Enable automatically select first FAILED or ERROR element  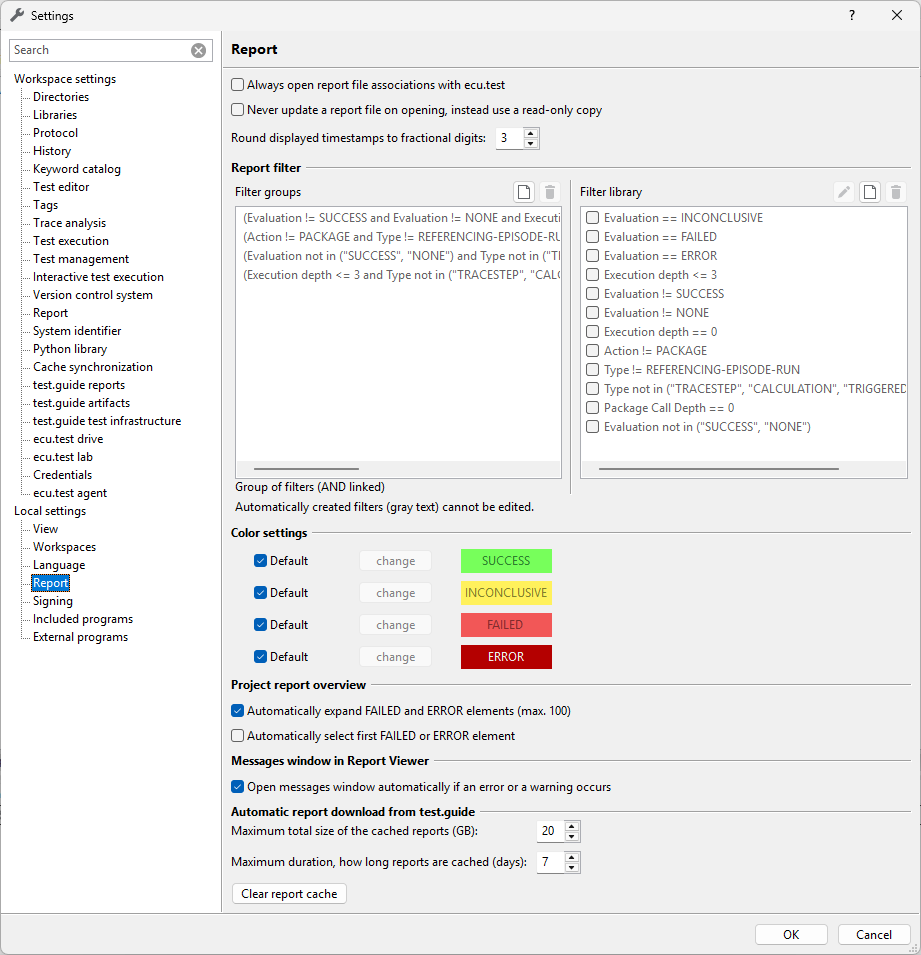(x=238, y=736)
